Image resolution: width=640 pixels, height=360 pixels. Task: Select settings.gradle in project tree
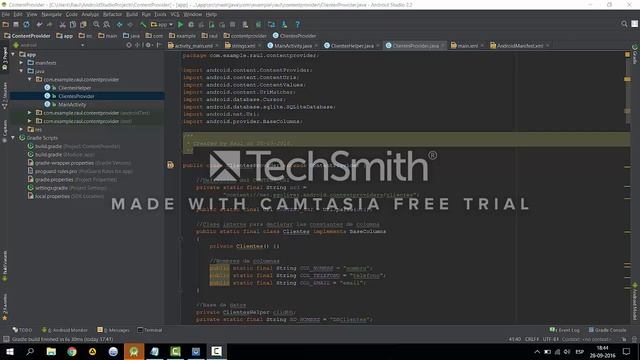[x=51, y=188]
